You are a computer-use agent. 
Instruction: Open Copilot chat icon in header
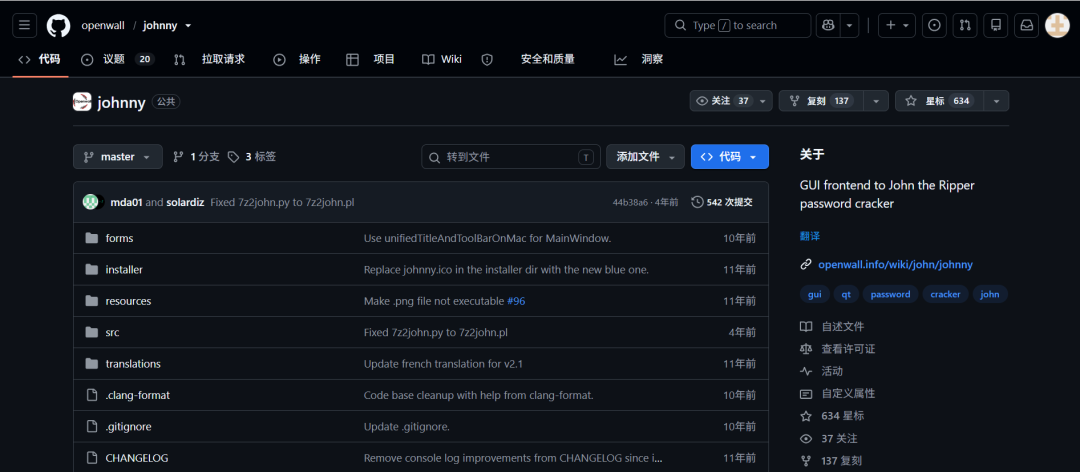(x=828, y=25)
